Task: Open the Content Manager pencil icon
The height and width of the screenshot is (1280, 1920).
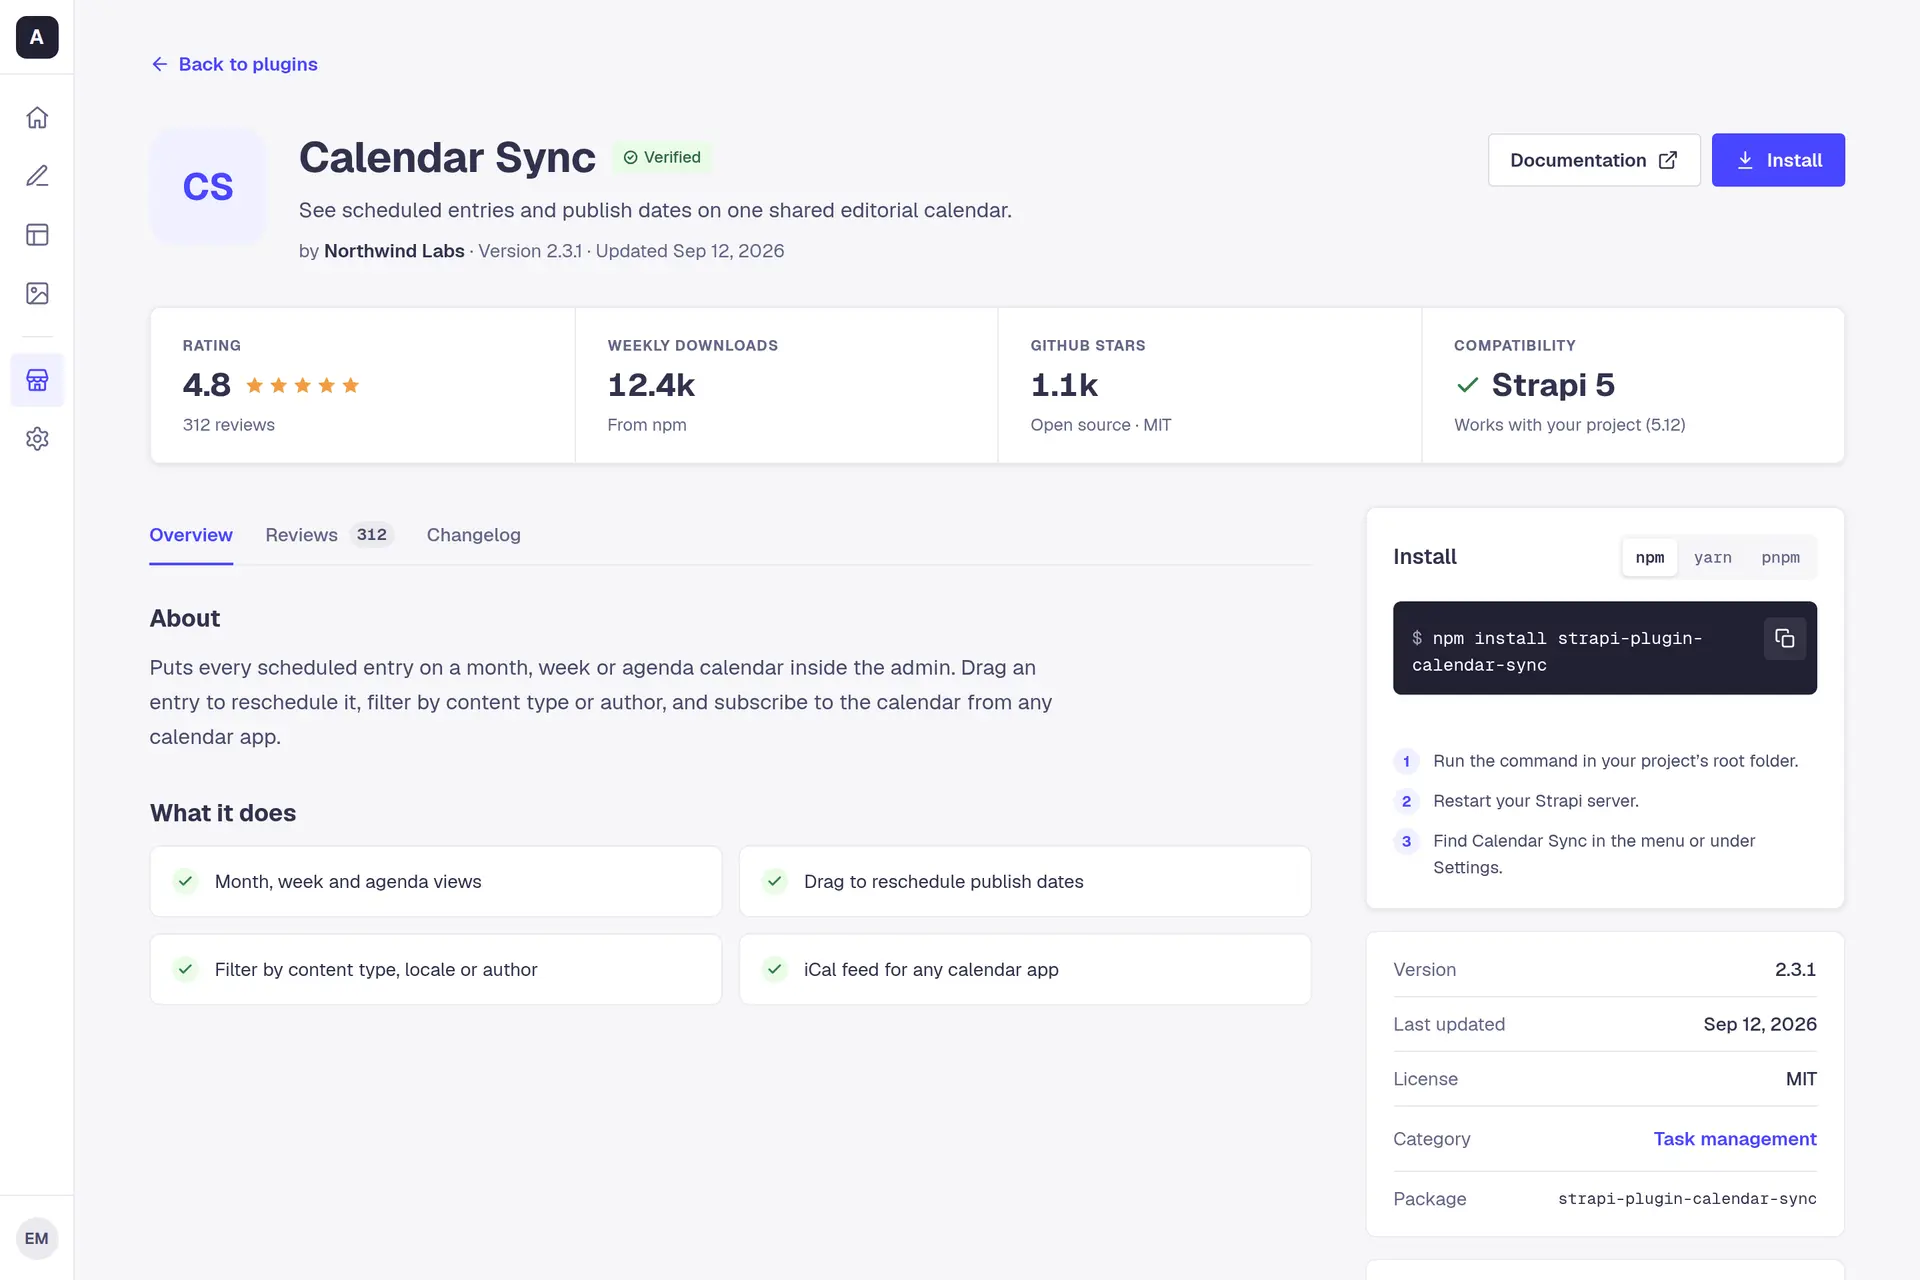Action: pos(37,176)
